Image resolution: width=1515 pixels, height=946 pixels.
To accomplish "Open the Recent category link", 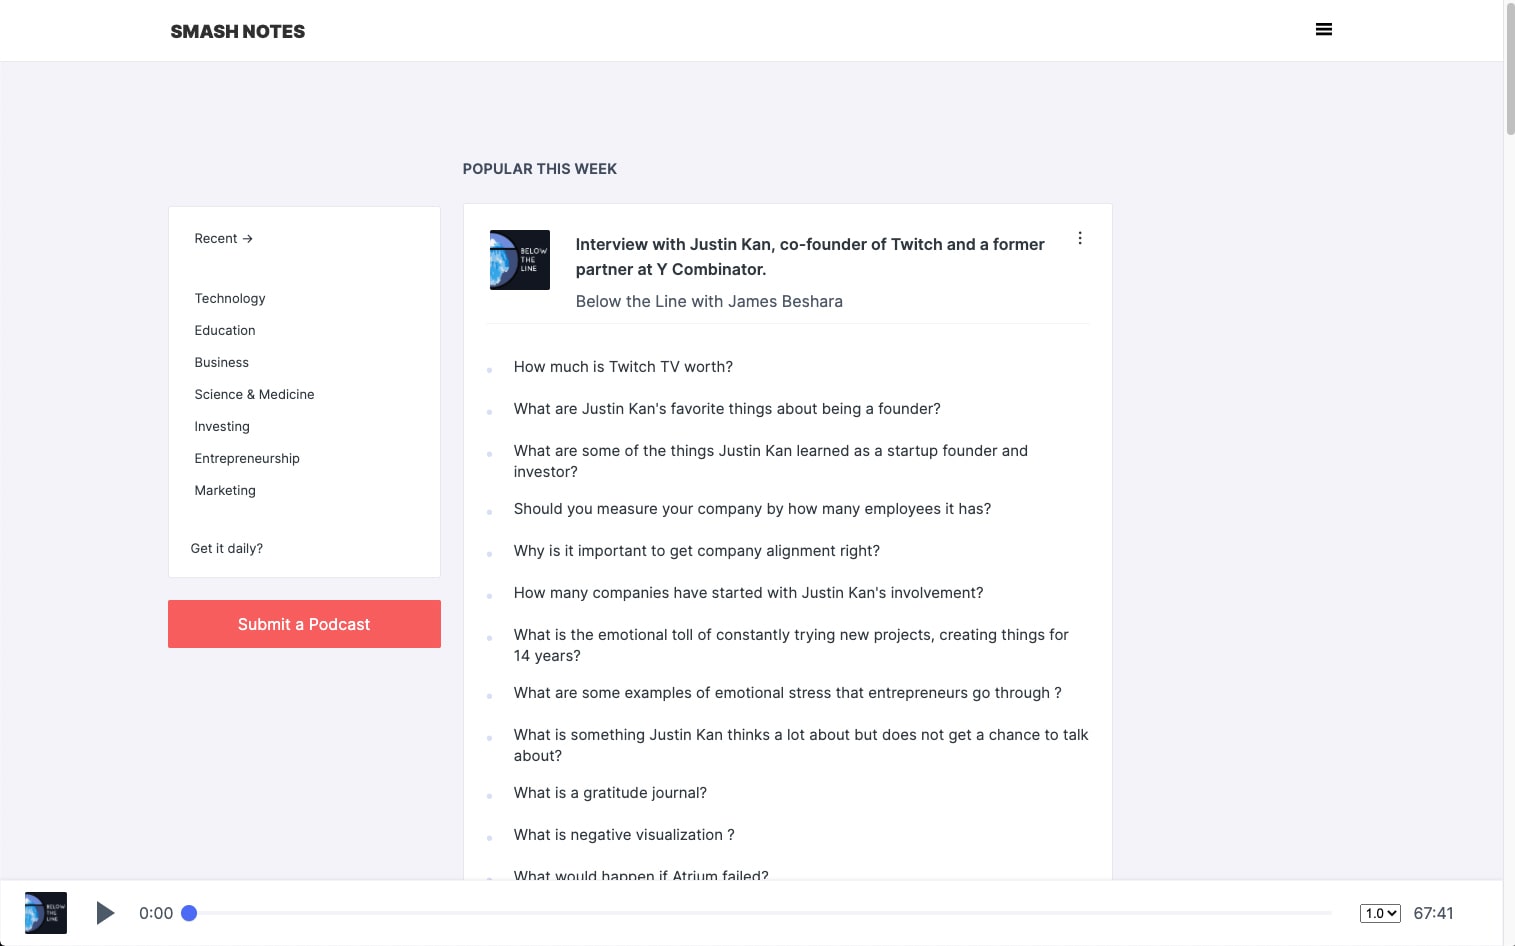I will [223, 239].
